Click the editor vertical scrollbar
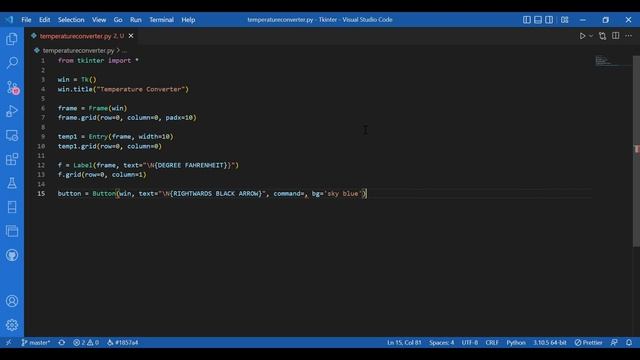 tap(636, 151)
